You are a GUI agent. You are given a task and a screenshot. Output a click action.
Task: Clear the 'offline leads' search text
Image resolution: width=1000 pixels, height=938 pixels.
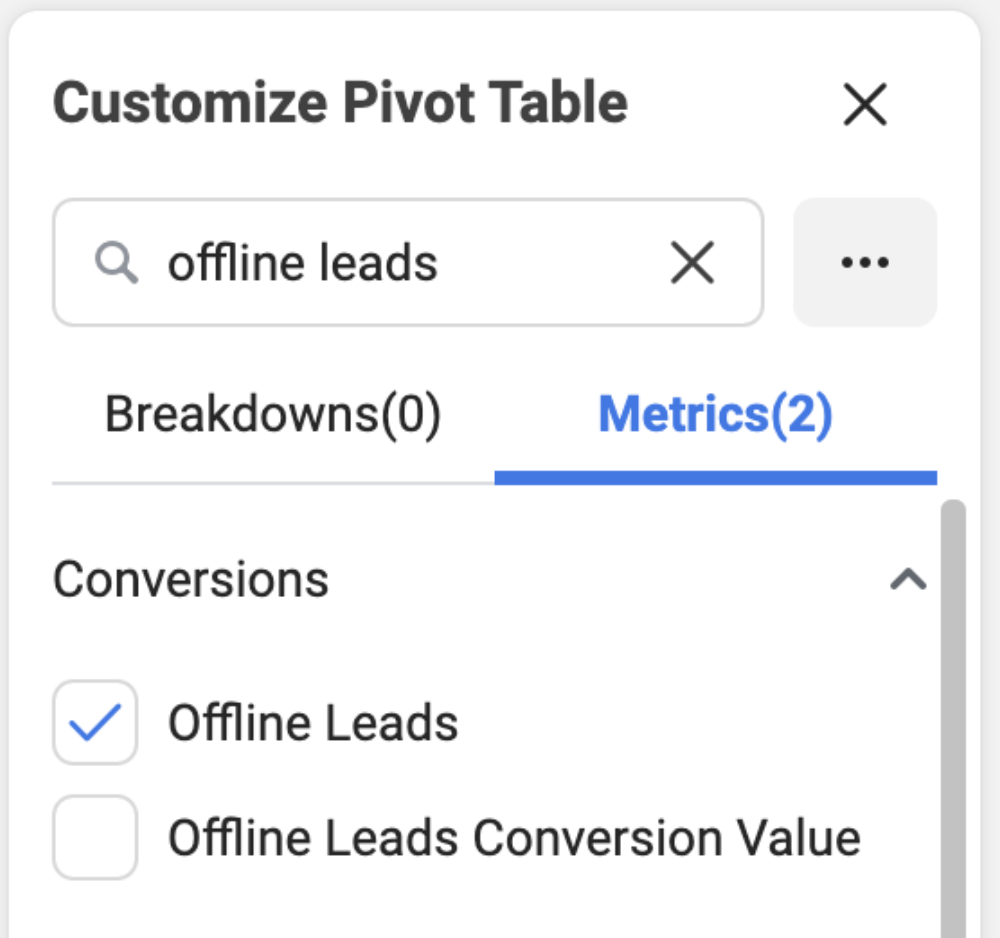coord(693,262)
